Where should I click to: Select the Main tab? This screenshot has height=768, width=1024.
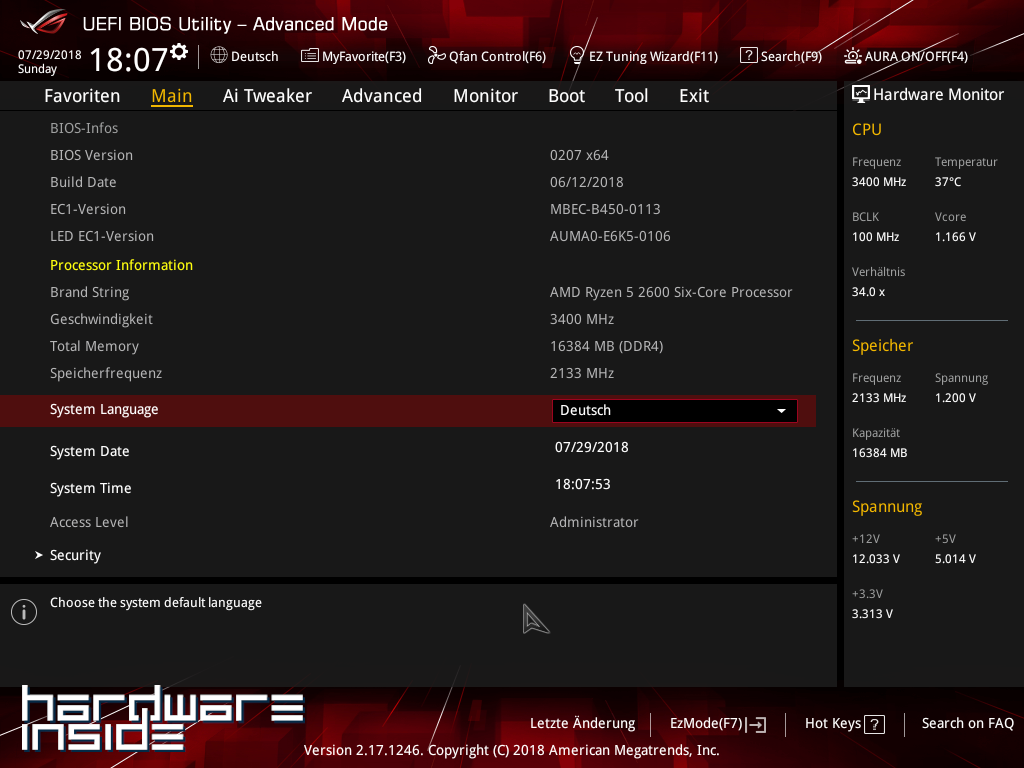pyautogui.click(x=172, y=96)
